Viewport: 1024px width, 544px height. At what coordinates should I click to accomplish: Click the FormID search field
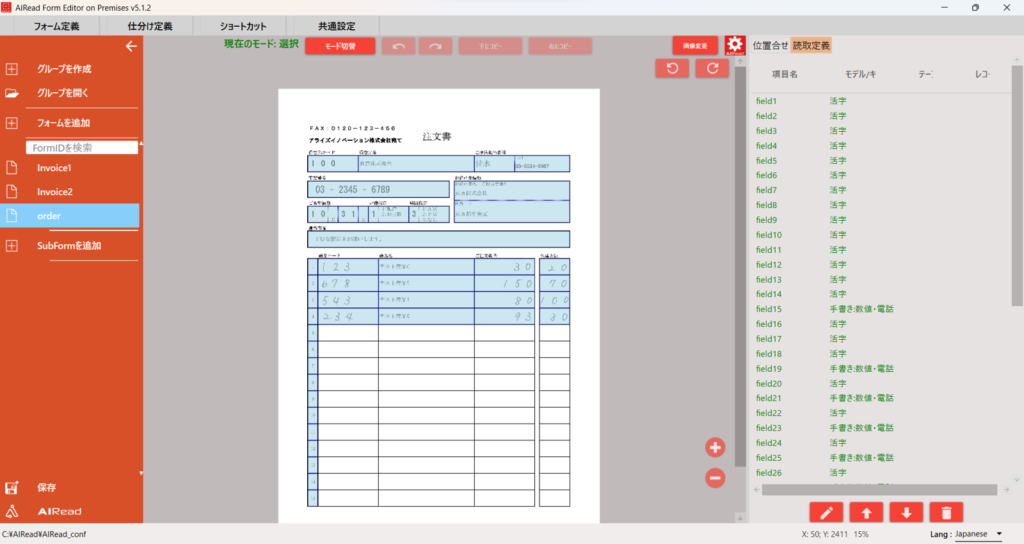80,147
